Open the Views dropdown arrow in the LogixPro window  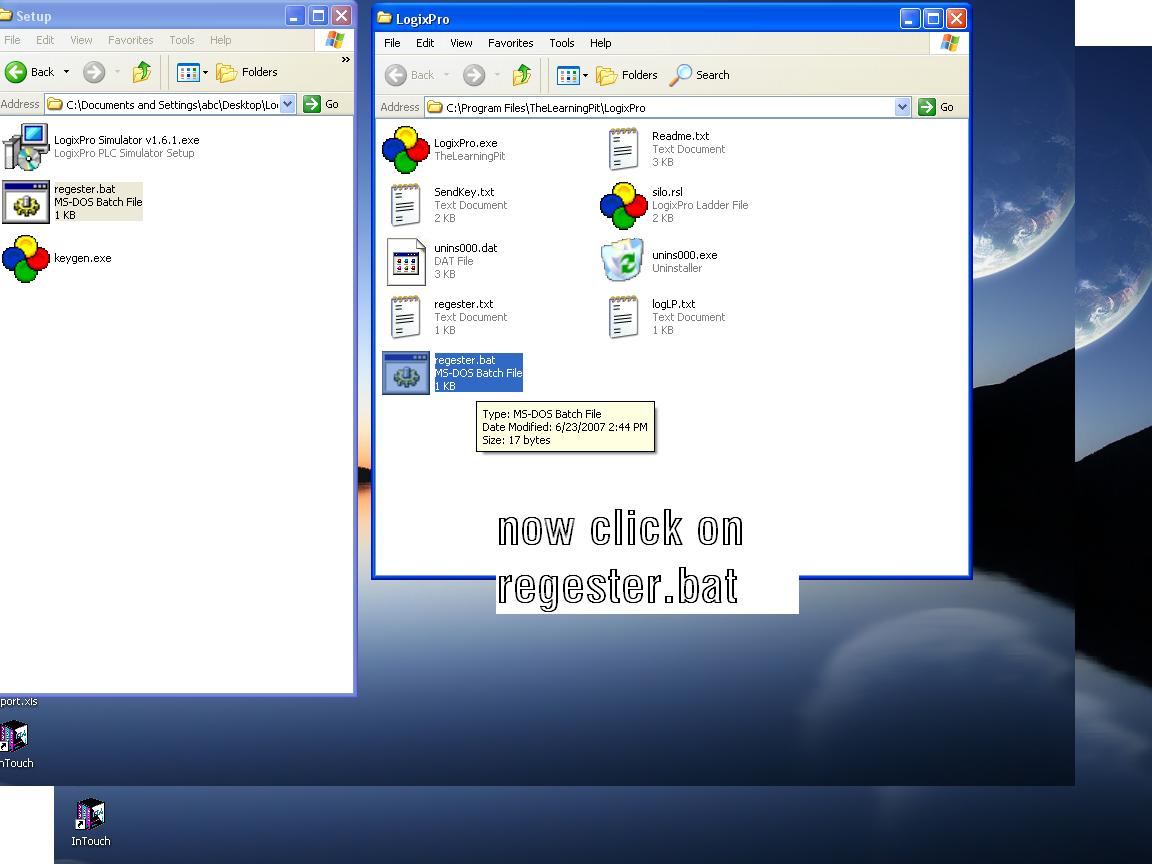coord(585,75)
